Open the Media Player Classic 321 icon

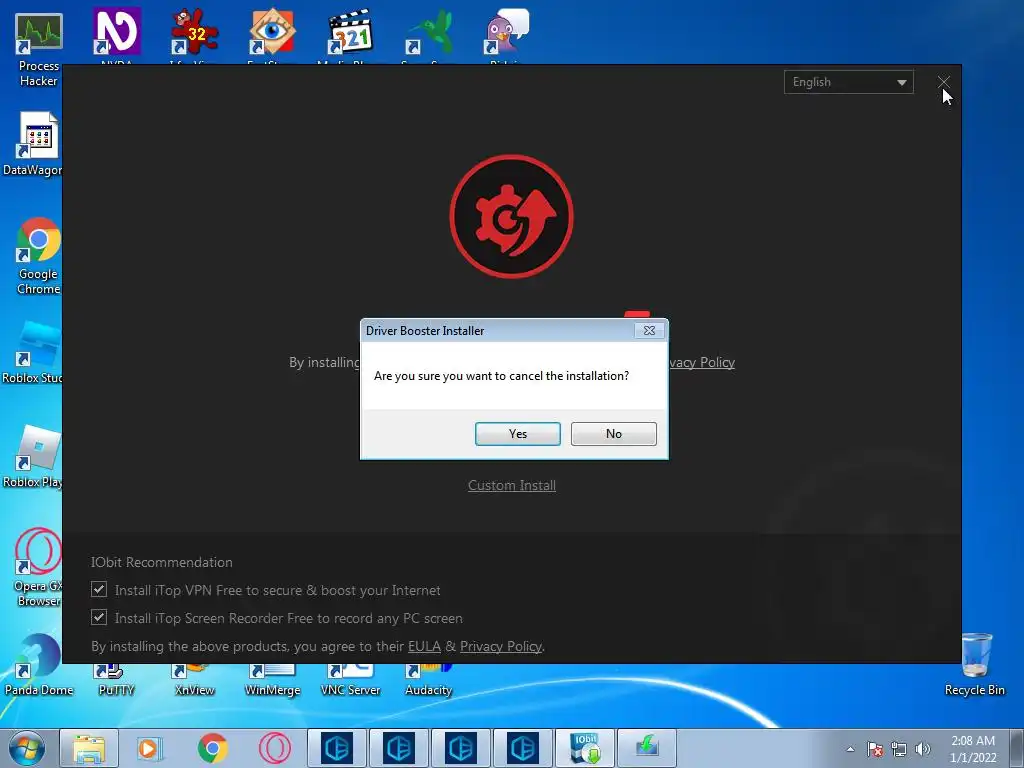(x=350, y=35)
